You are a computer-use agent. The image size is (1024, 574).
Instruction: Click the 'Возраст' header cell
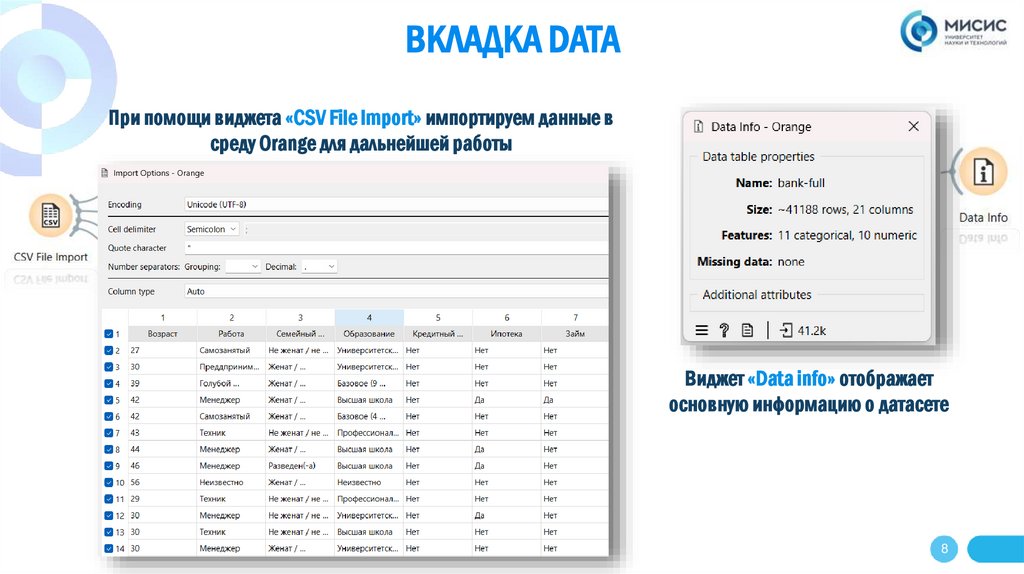click(163, 334)
